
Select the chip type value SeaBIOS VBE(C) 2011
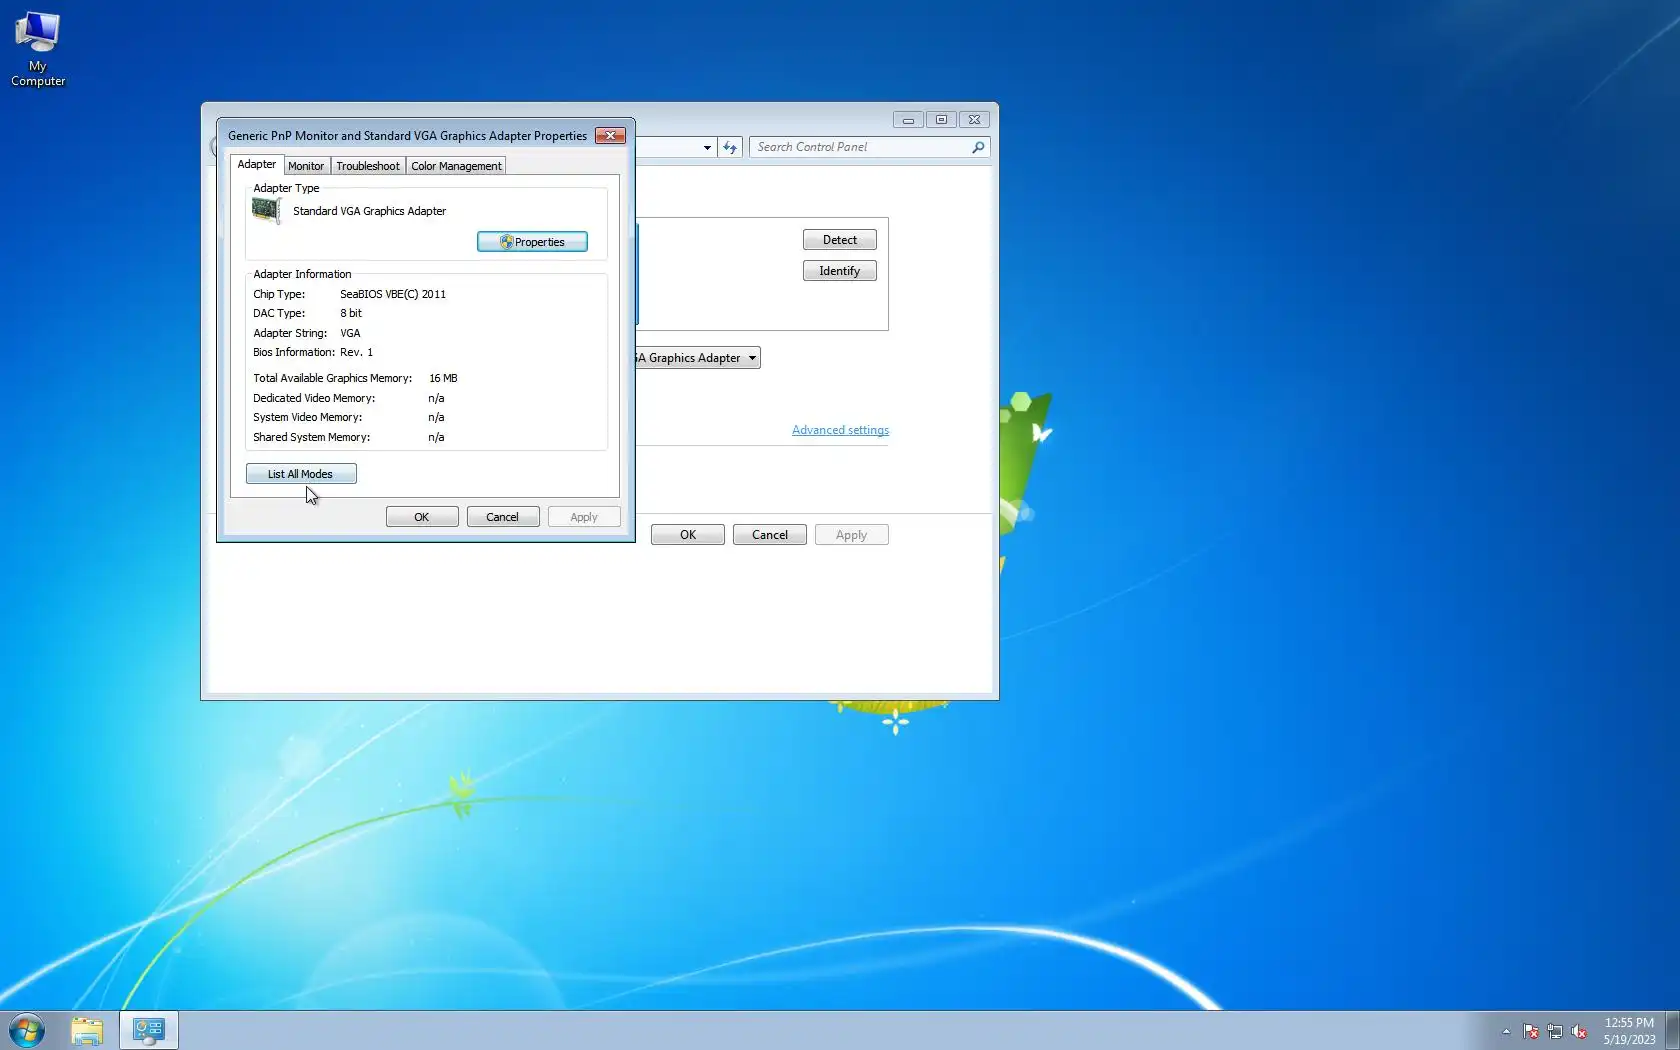click(393, 294)
